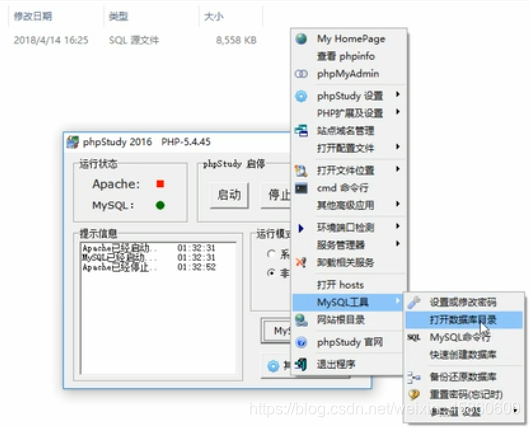Viewport: 530px width, 427px height.
Task: Click the gear settings button at window bottom
Action: [x=276, y=365]
